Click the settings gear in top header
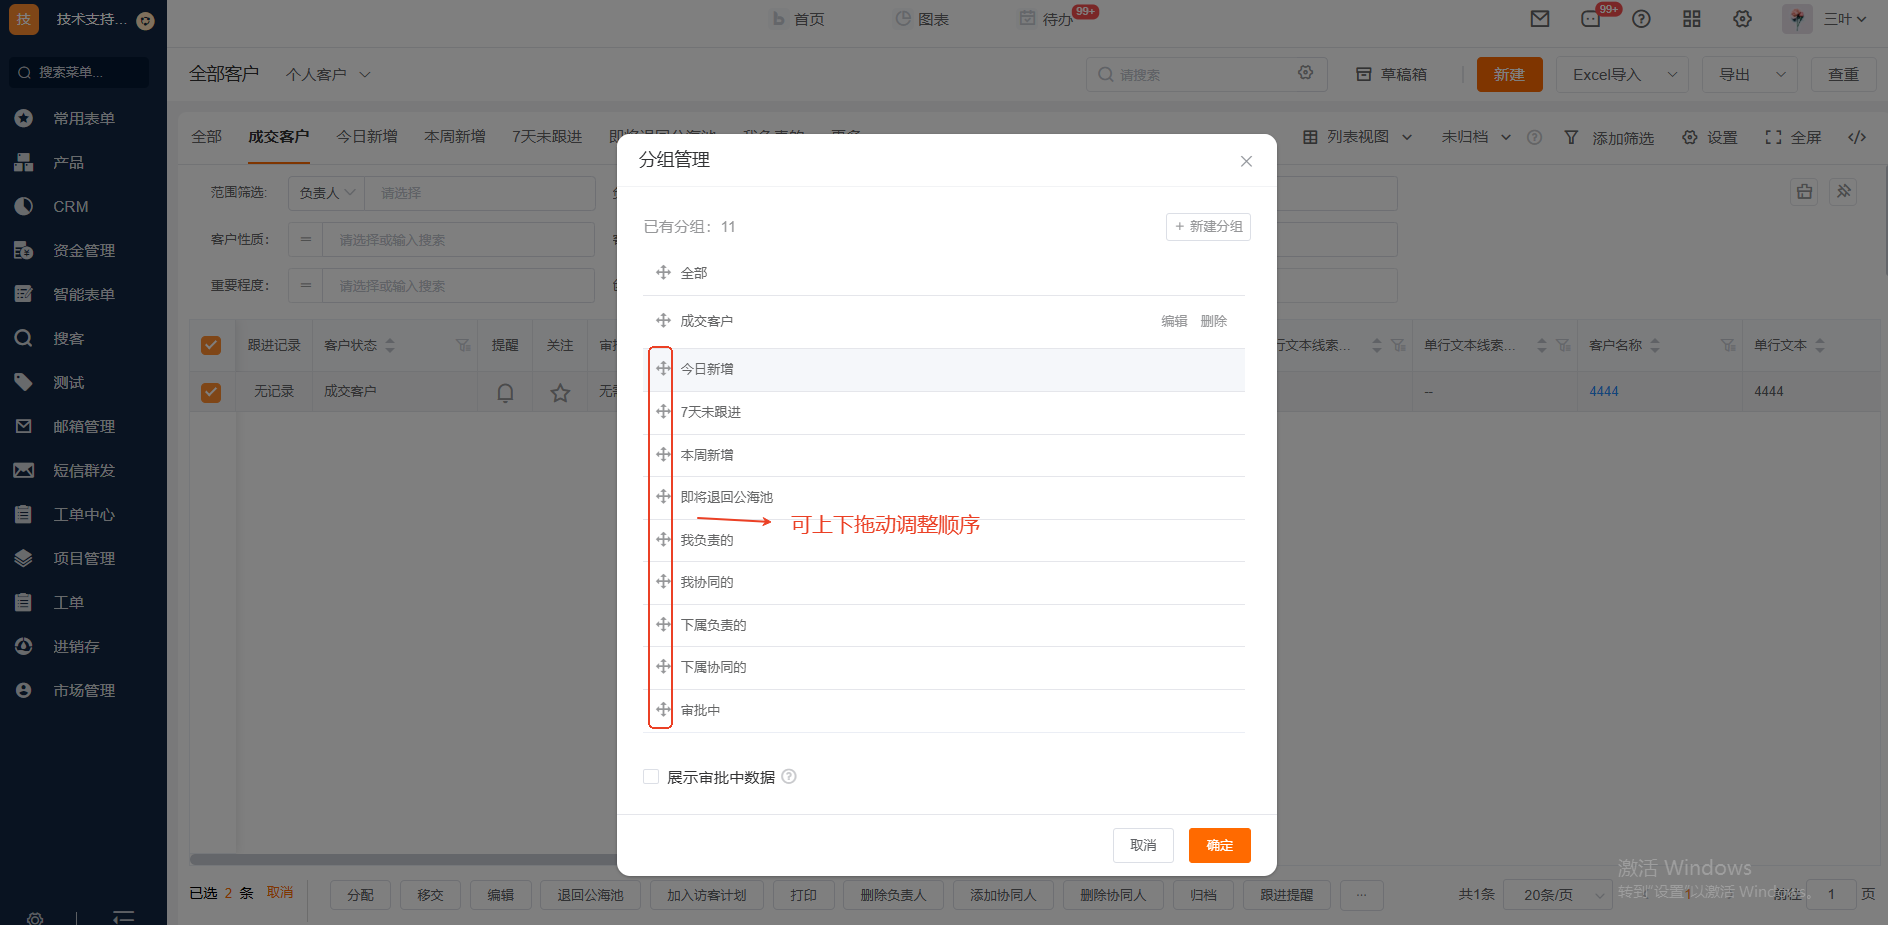Image resolution: width=1888 pixels, height=925 pixels. pyautogui.click(x=1743, y=19)
